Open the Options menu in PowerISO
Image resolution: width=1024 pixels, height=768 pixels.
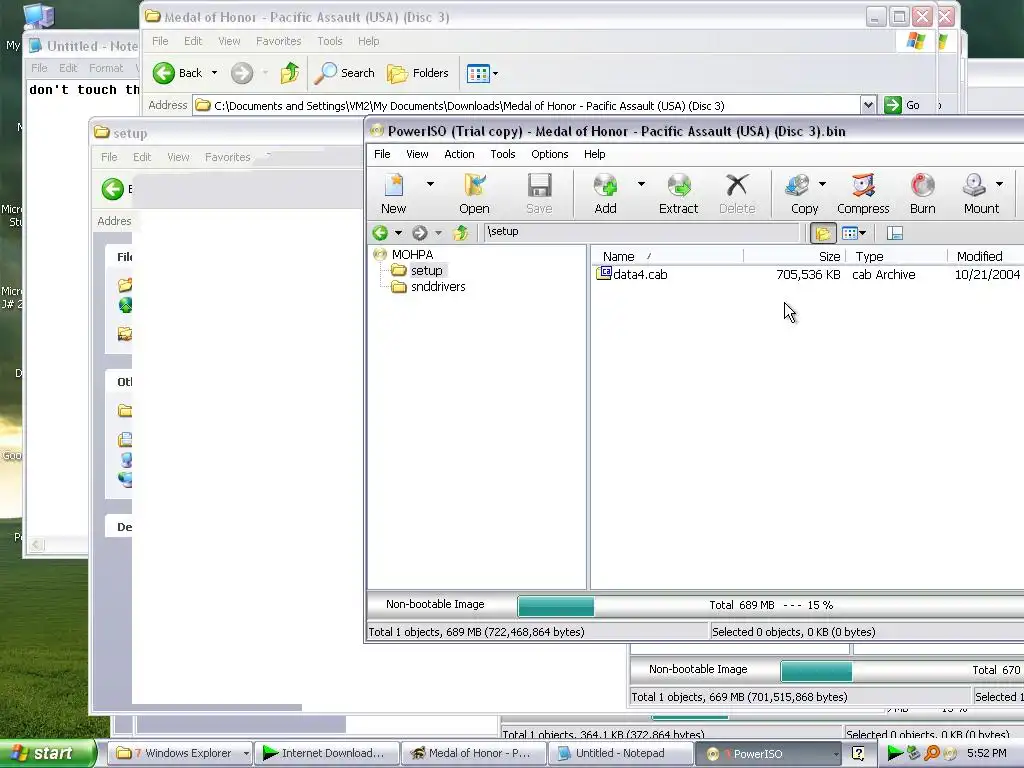click(549, 154)
